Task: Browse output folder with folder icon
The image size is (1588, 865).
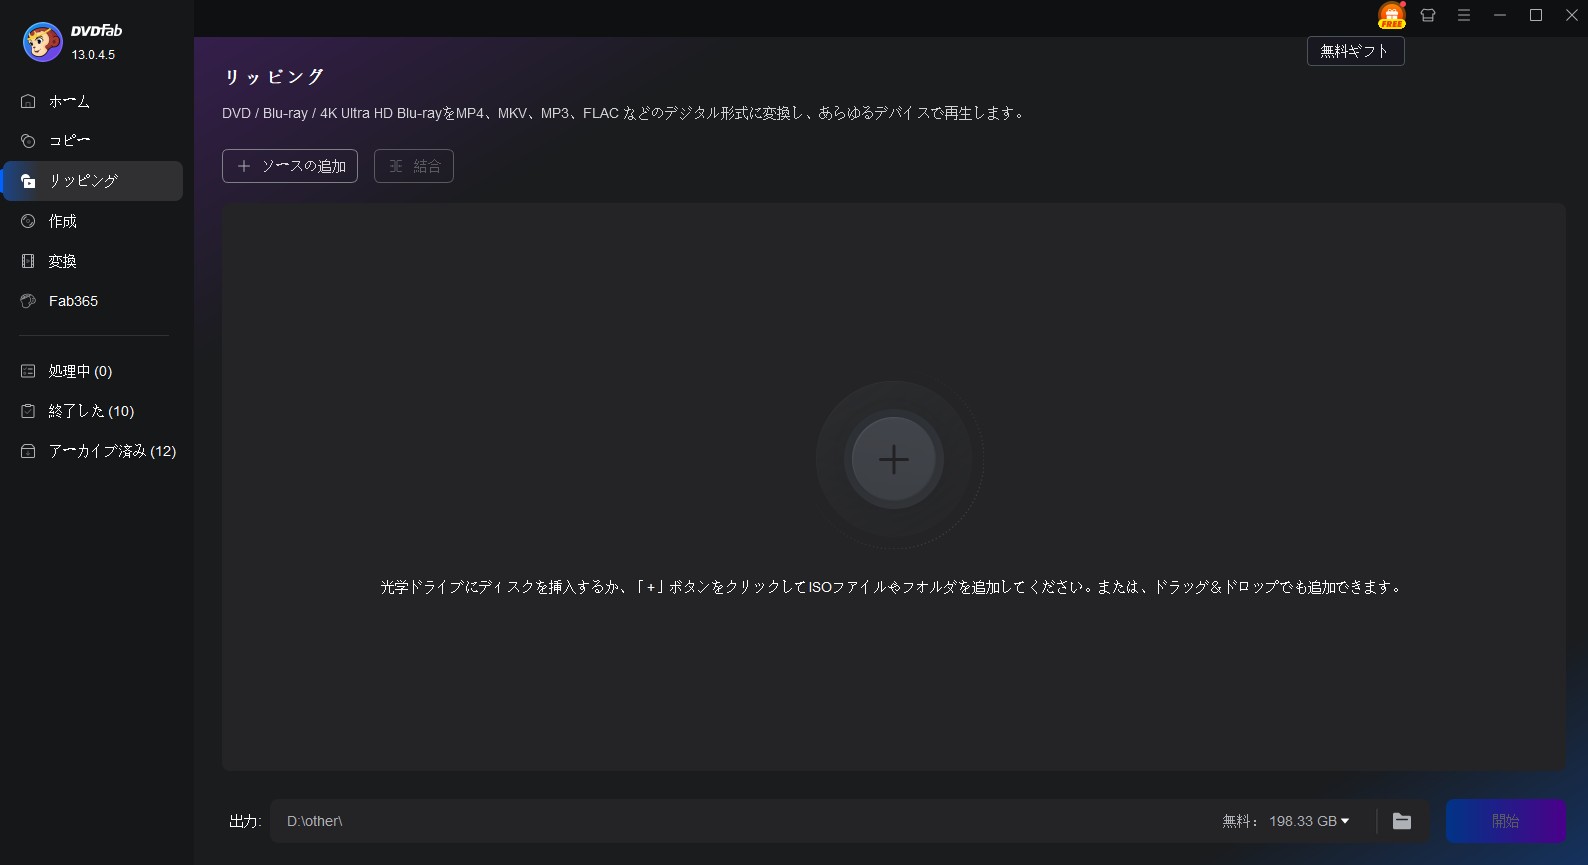Action: [x=1402, y=821]
